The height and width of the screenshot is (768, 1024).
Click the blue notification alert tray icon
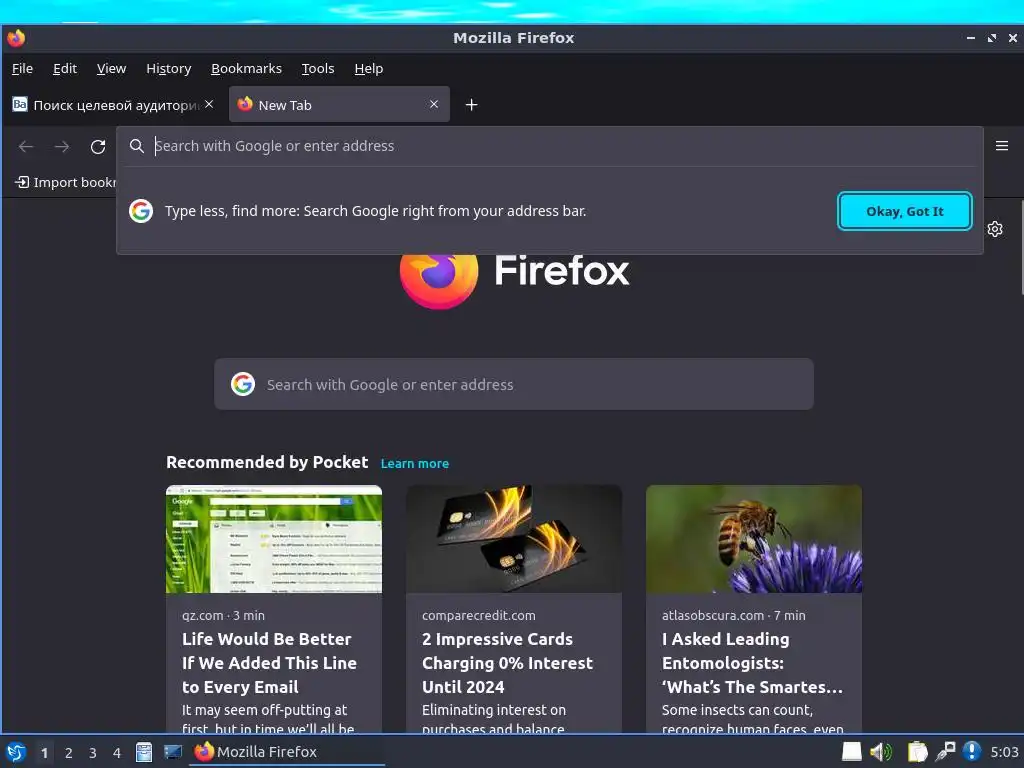pos(972,752)
